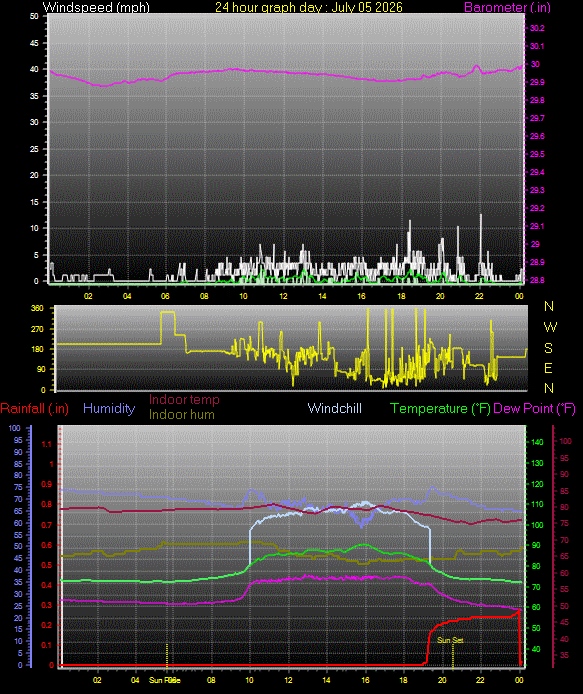Click the 24 hour graph day title

(x=309, y=7)
